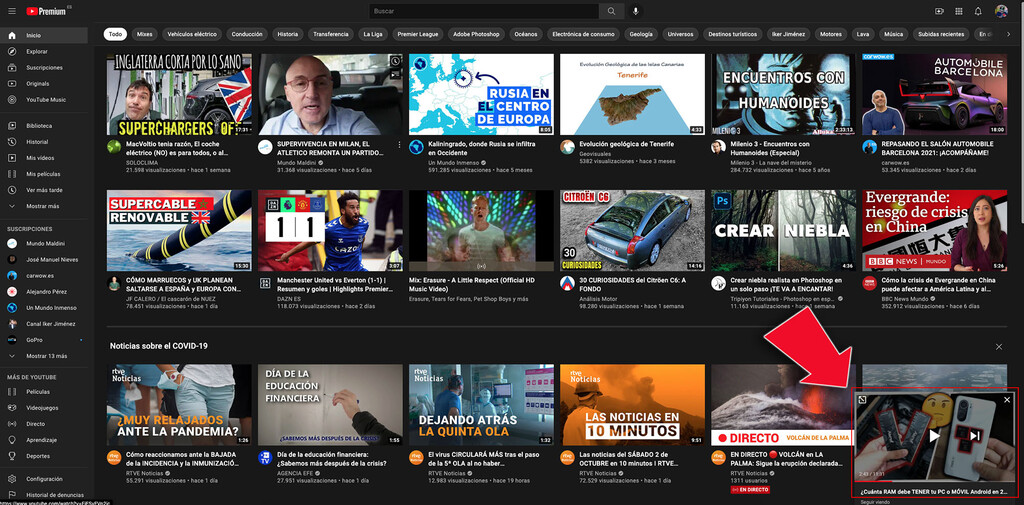
Task: Open Historial in sidebar
Action: [44, 142]
